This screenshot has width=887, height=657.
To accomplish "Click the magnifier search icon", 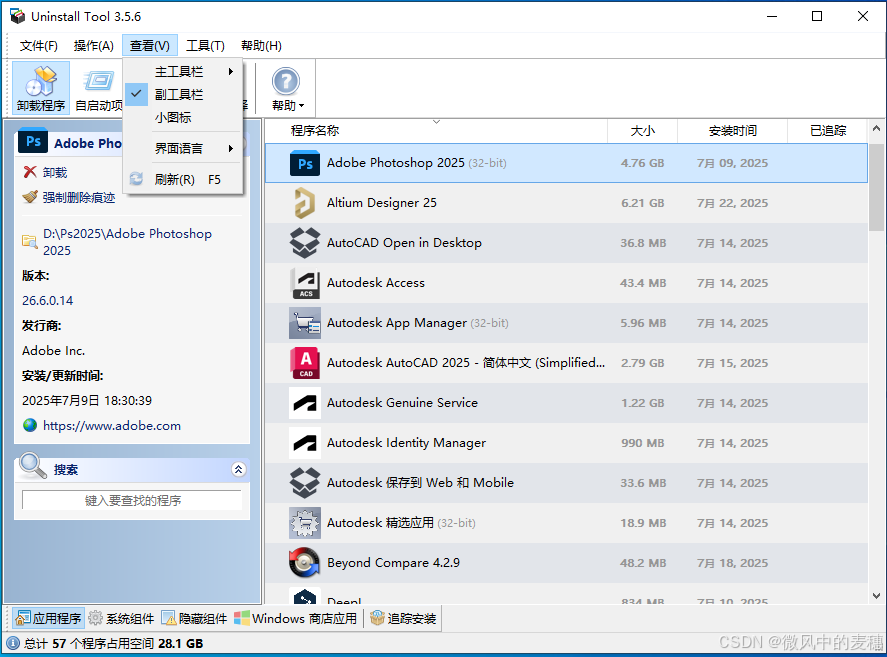I will tap(33, 466).
